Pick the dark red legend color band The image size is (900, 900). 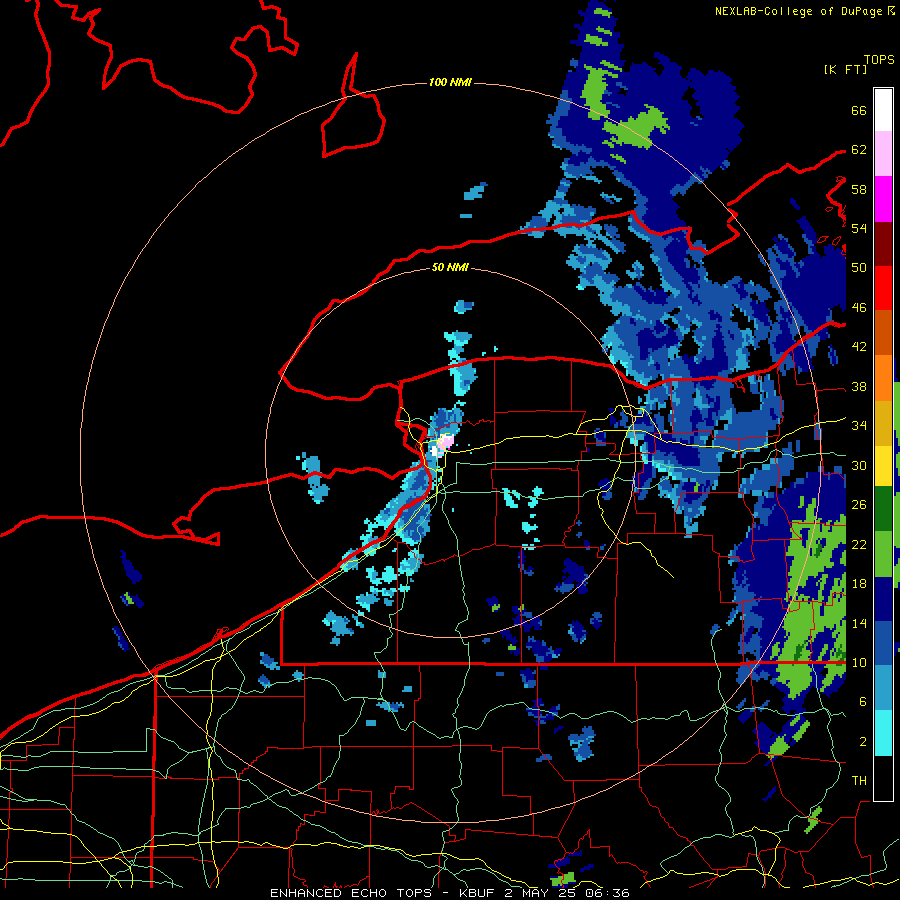(x=883, y=244)
